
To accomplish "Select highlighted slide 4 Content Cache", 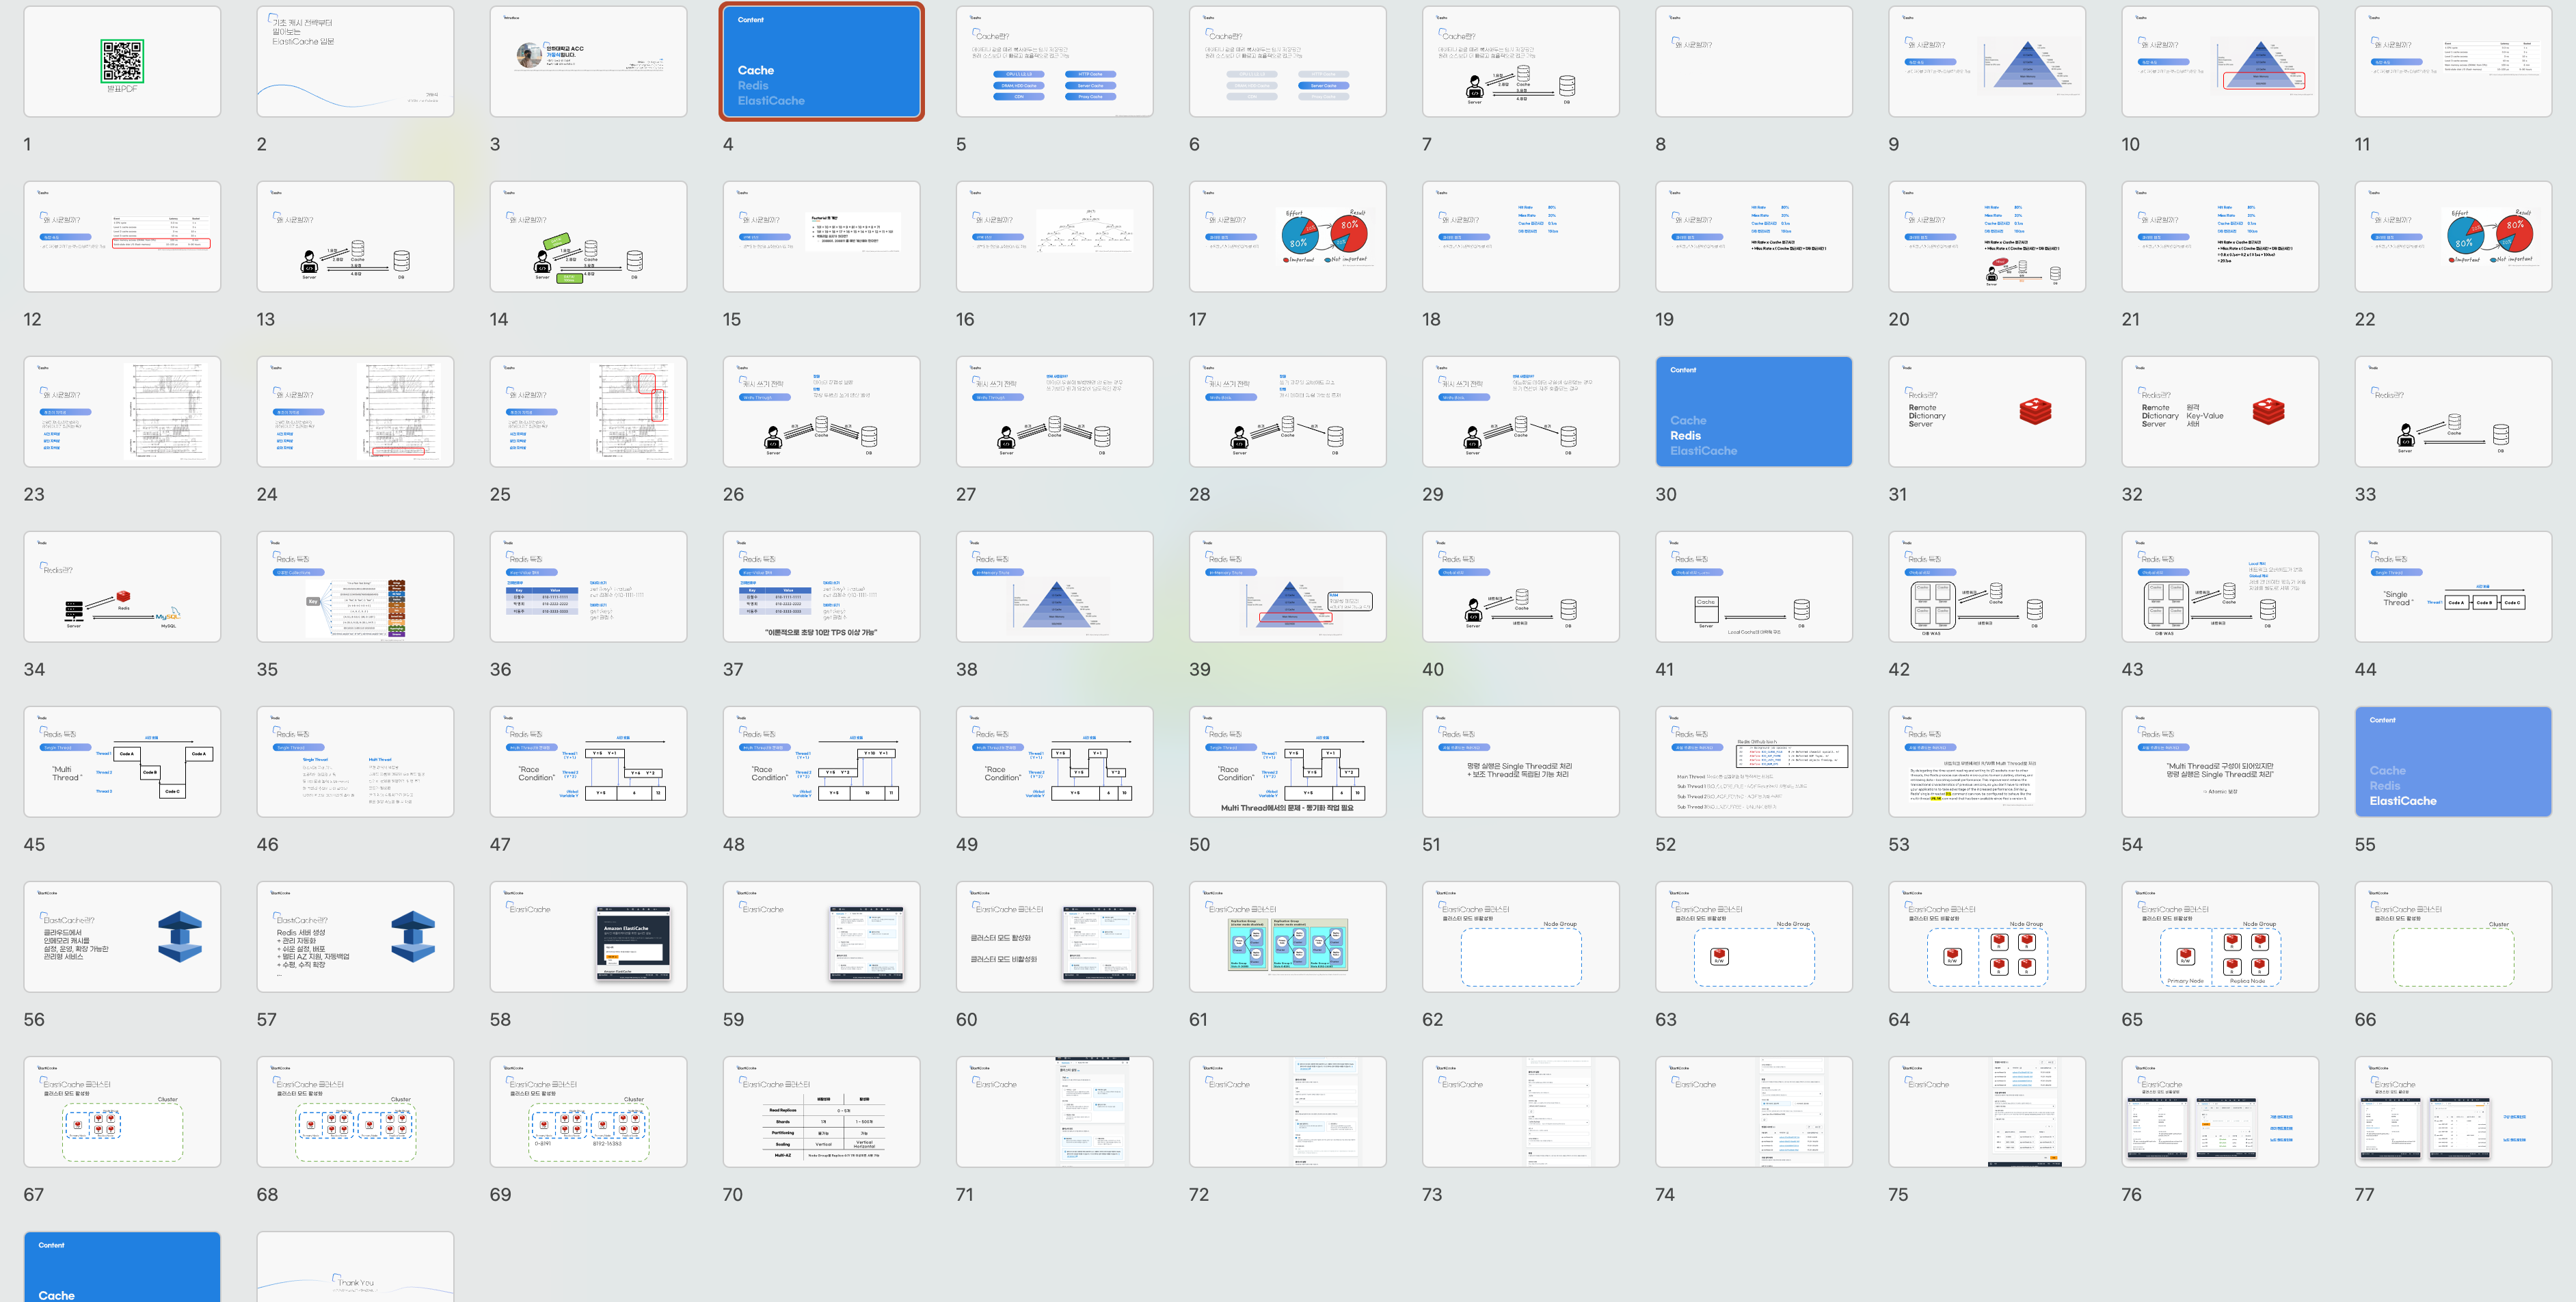I will [821, 61].
